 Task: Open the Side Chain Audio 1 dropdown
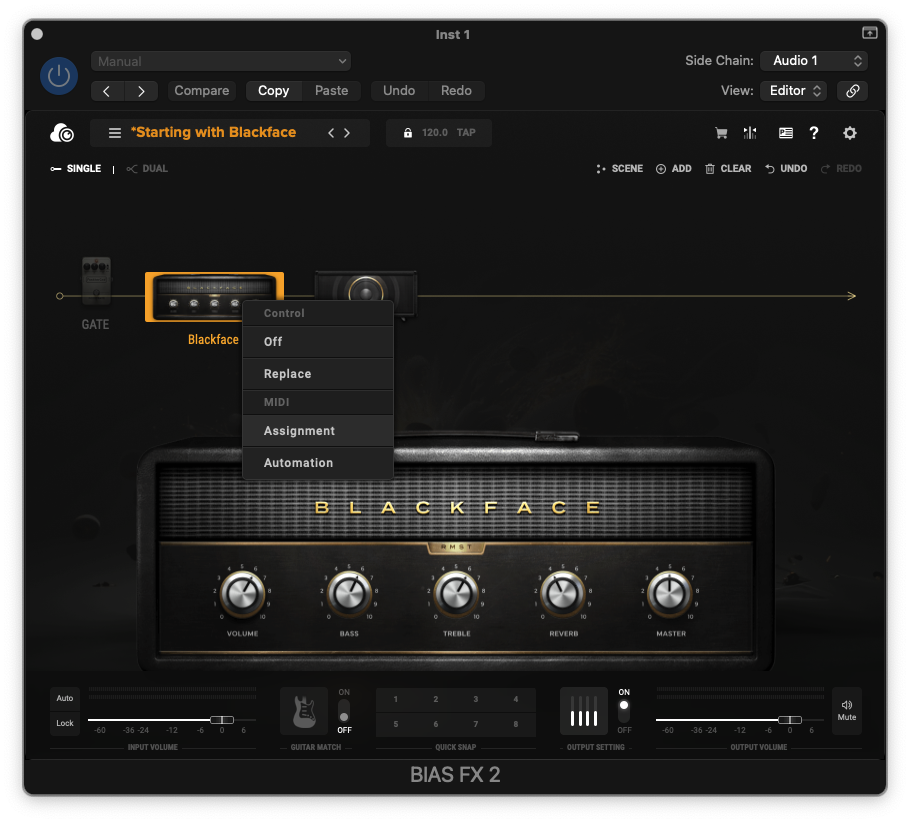814,60
